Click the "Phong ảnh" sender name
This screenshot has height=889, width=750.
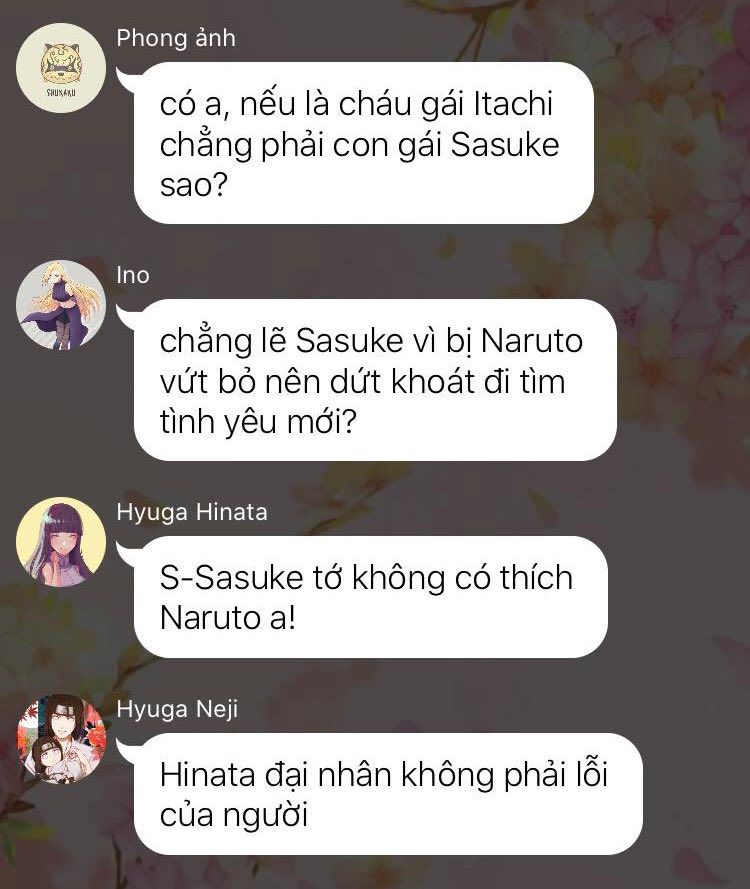tap(176, 39)
